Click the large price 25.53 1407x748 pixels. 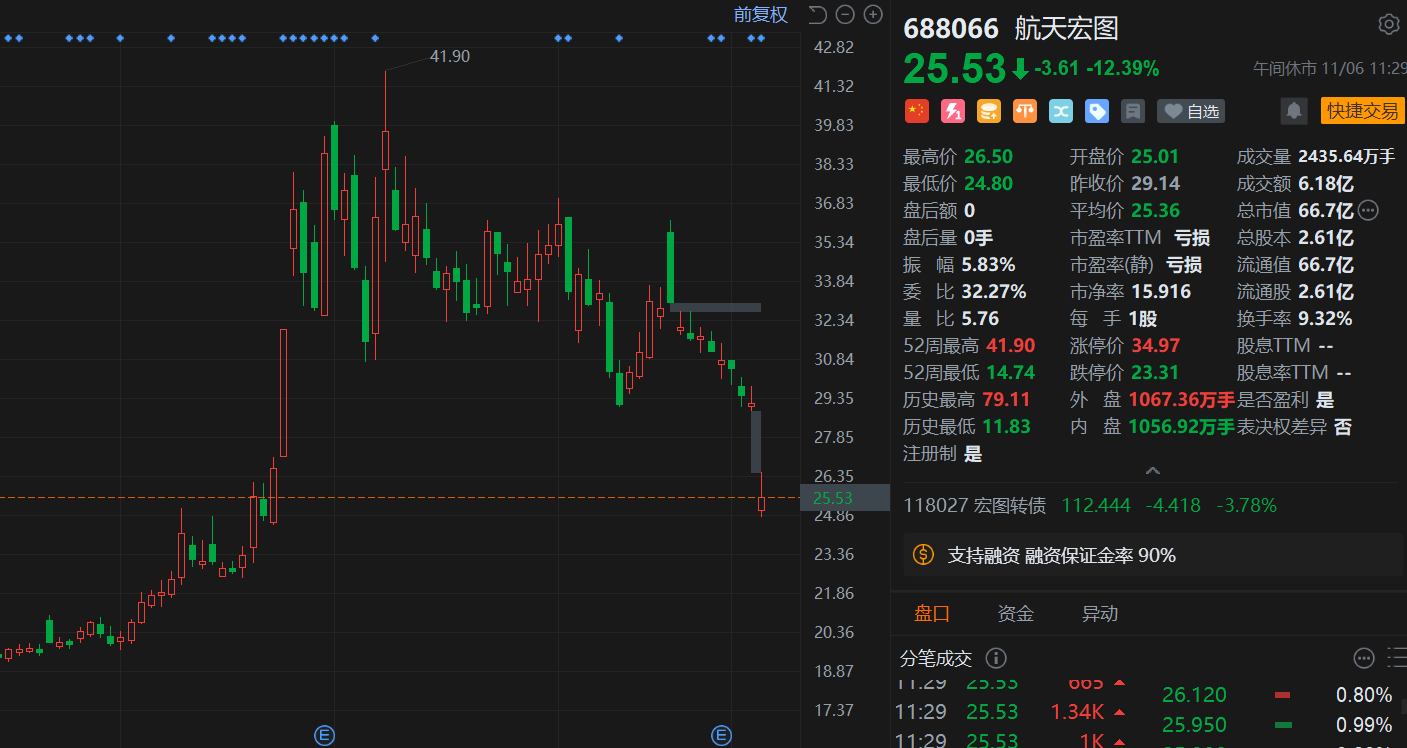pyautogui.click(x=955, y=68)
